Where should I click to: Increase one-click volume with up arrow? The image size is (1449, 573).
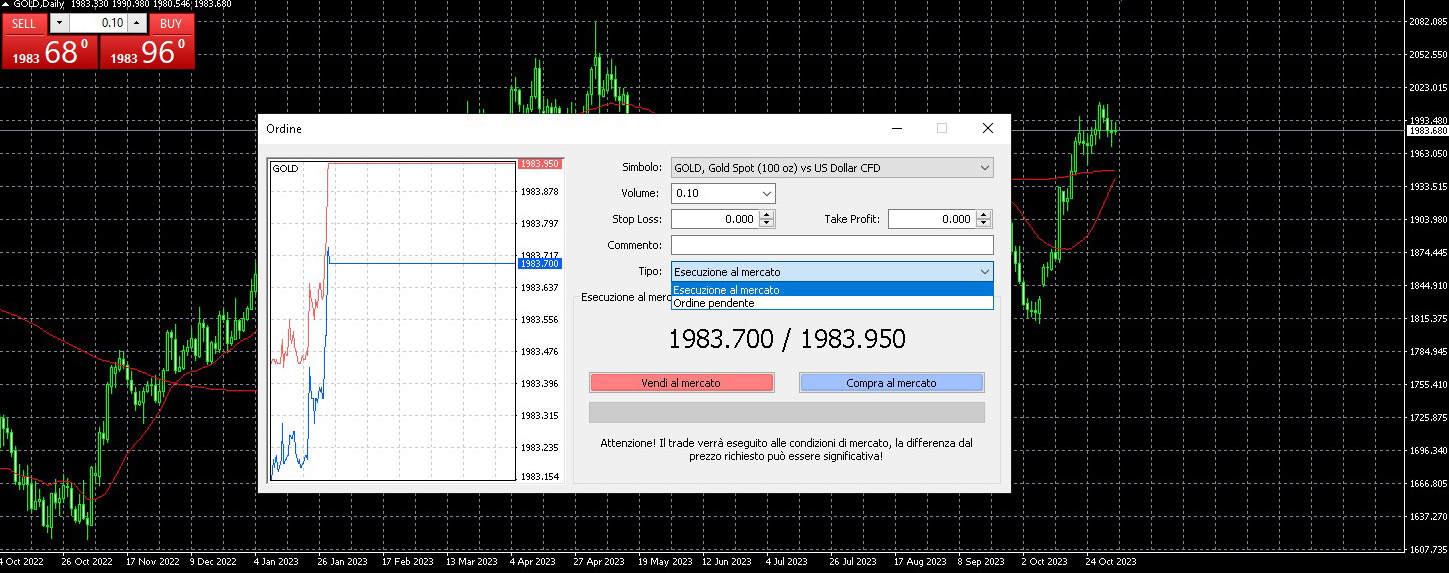[x=137, y=23]
